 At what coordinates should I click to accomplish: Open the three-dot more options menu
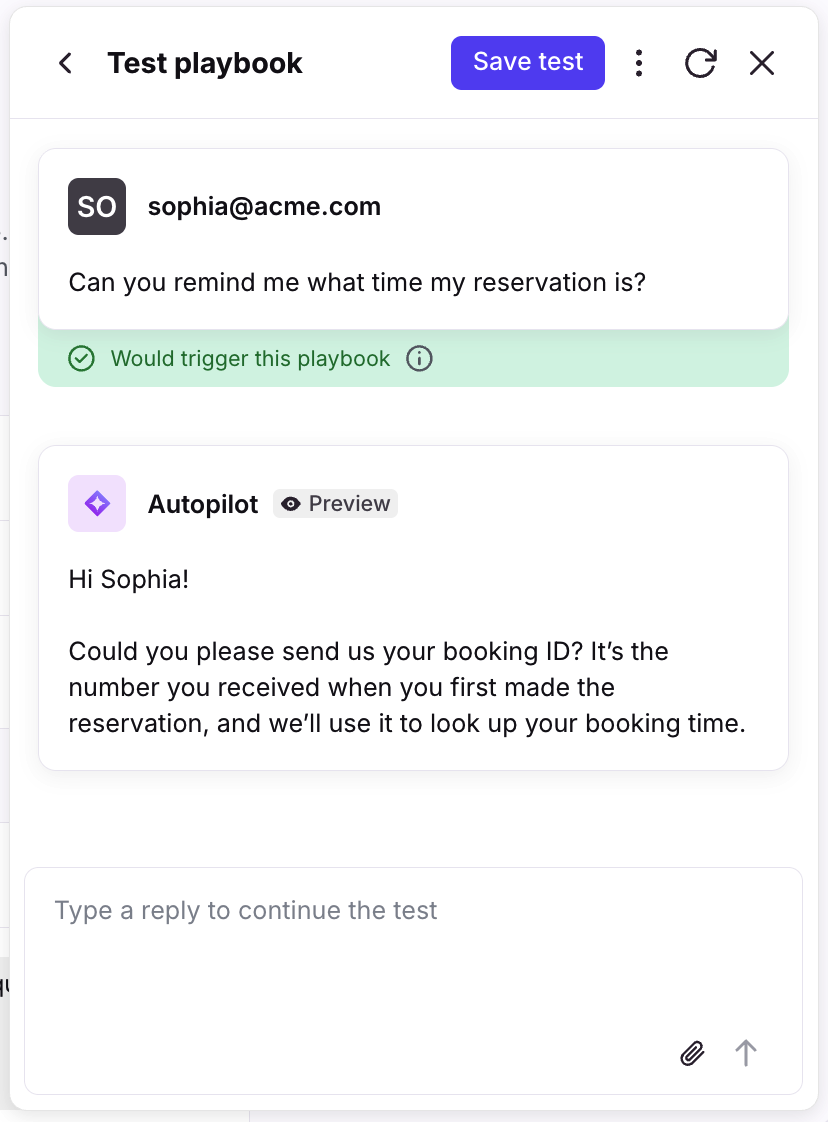click(639, 64)
